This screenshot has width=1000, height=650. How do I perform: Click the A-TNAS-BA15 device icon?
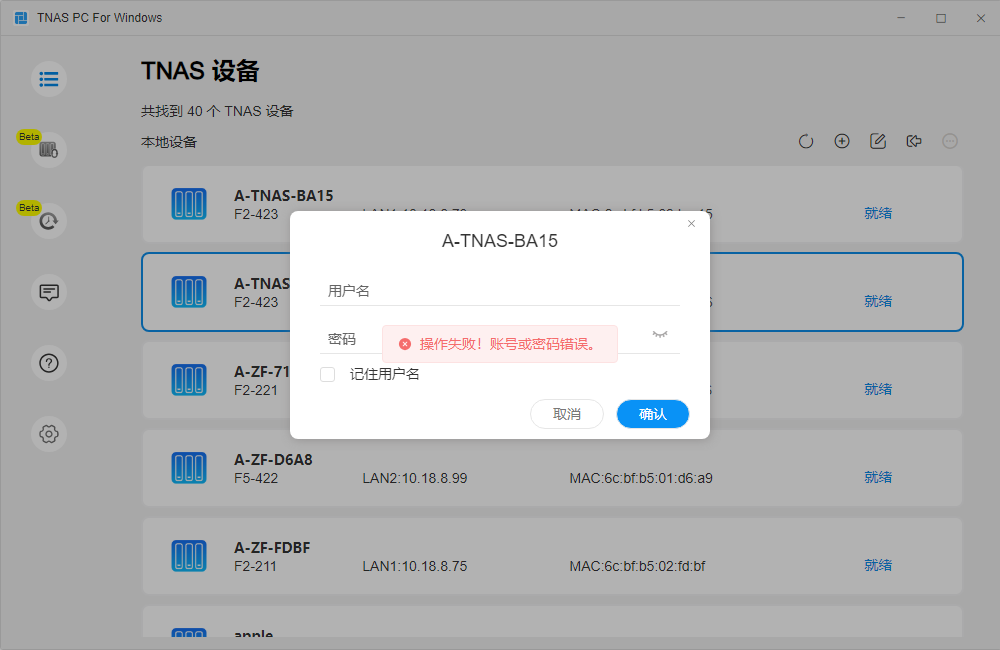click(x=189, y=204)
